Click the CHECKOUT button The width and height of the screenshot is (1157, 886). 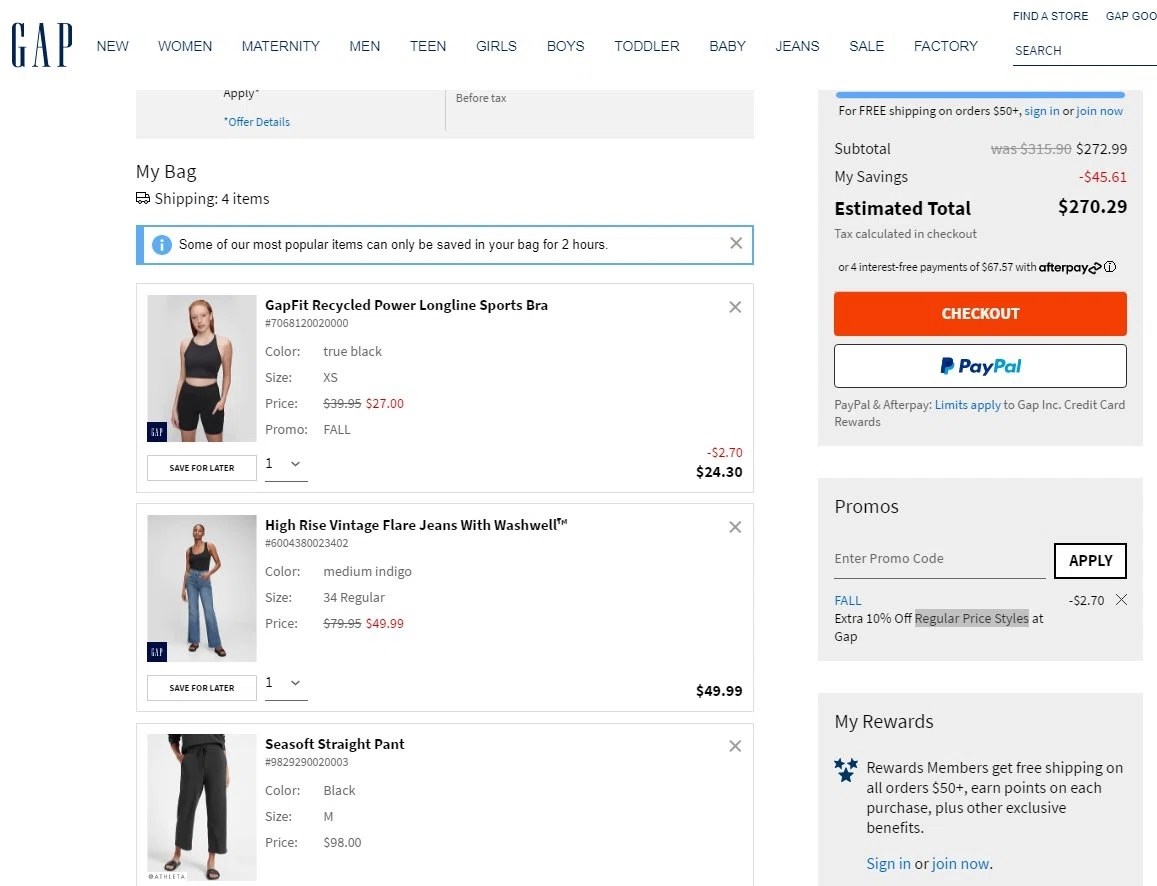[980, 314]
